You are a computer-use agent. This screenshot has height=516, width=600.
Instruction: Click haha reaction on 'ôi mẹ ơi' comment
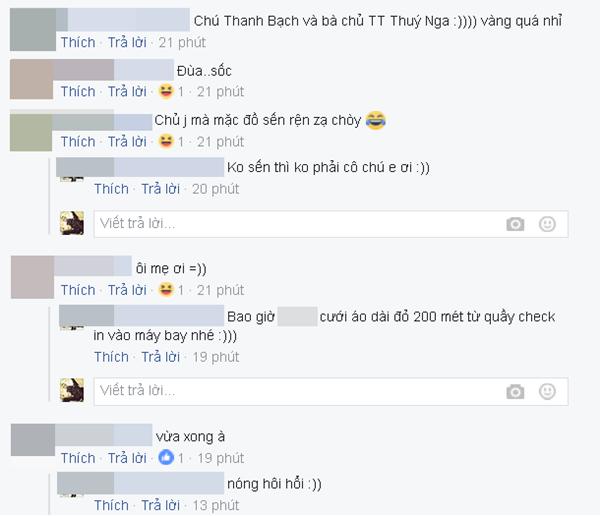166,290
